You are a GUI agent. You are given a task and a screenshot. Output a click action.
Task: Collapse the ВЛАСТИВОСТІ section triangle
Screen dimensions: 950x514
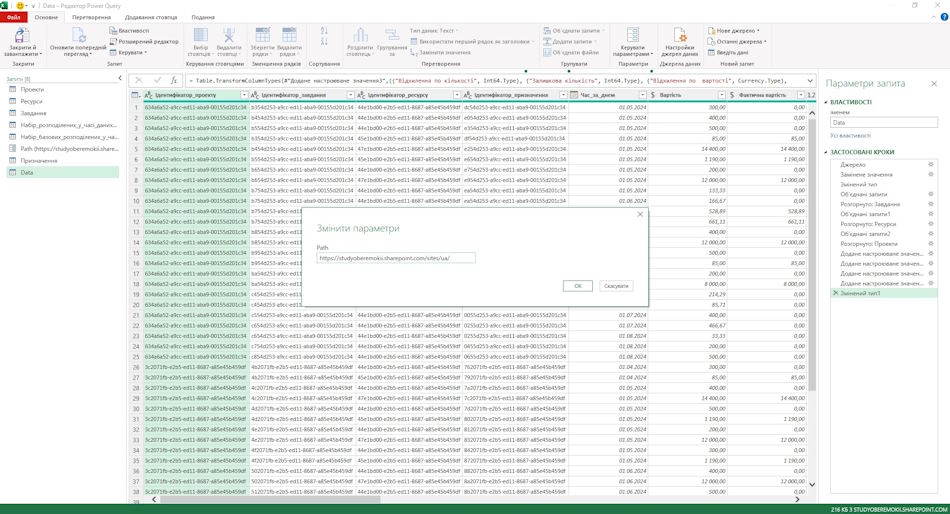[x=826, y=102]
